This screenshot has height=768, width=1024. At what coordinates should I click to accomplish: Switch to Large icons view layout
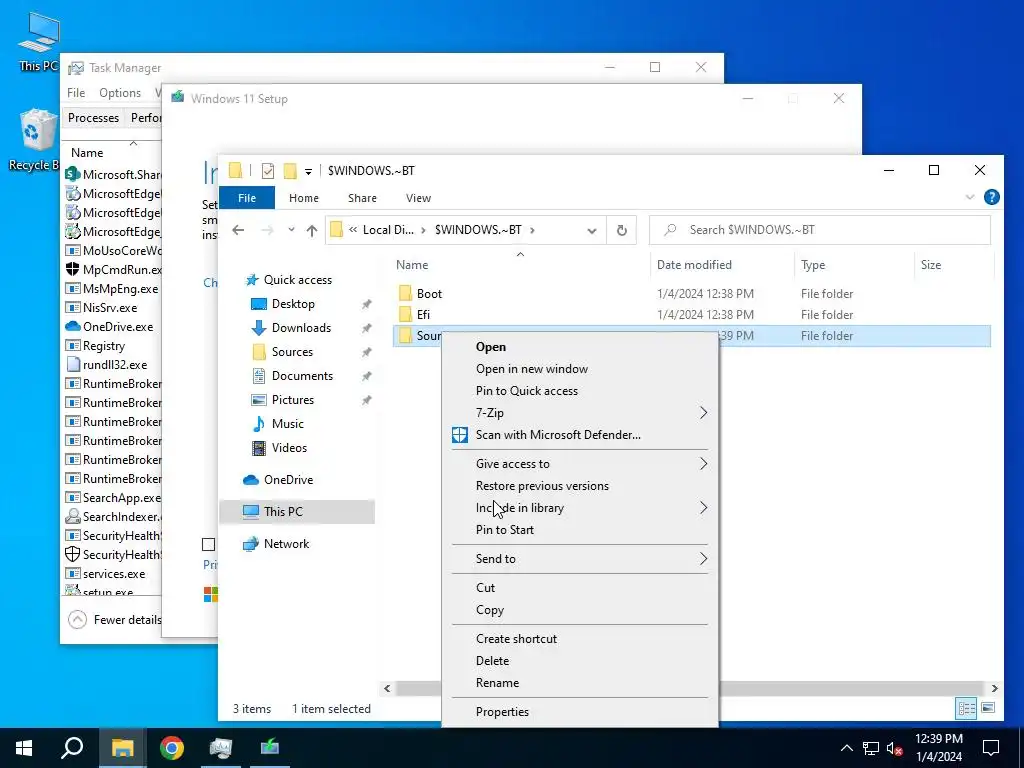click(x=988, y=708)
